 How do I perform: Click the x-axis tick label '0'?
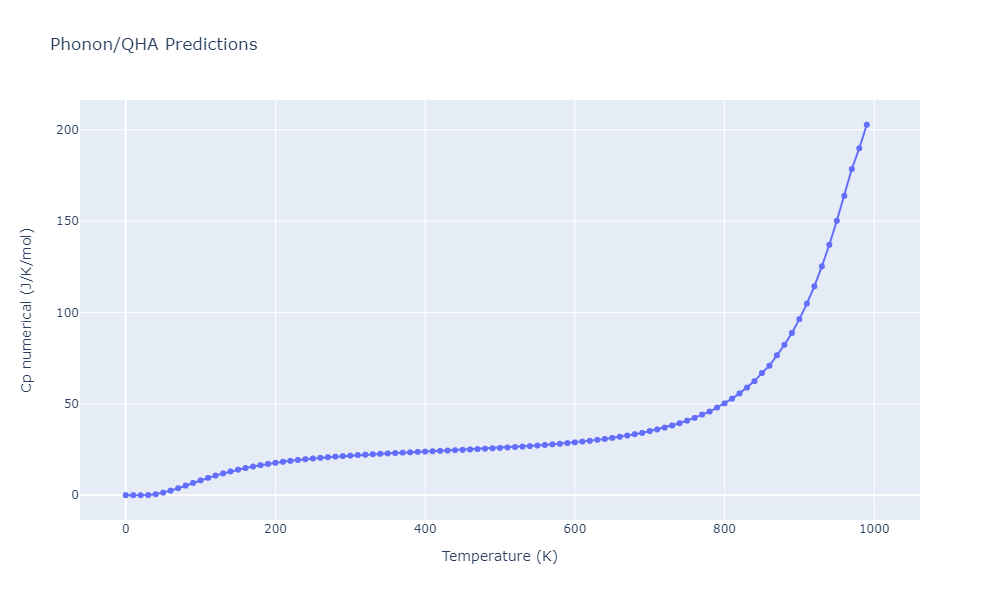(x=125, y=528)
